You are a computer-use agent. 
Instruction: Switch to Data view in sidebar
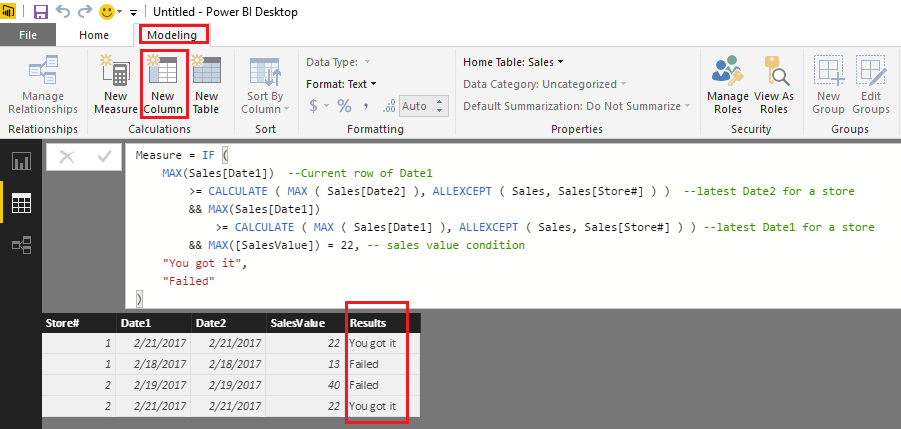21,203
